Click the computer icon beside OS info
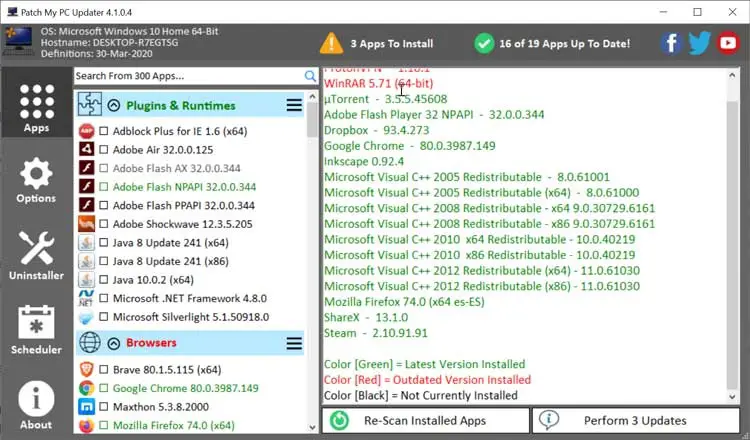The image size is (750, 440). tap(19, 41)
